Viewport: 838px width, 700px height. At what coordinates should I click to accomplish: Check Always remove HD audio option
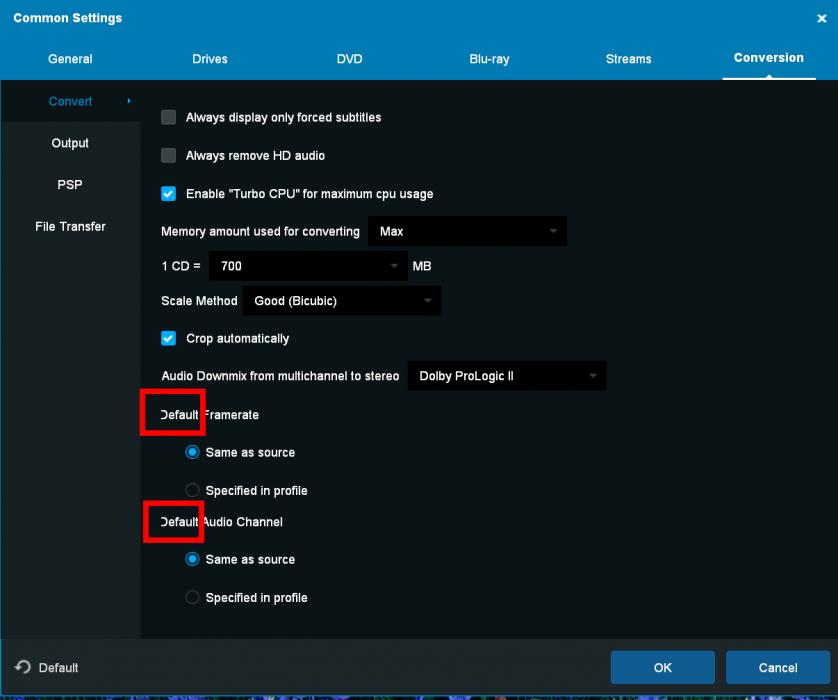tap(169, 156)
